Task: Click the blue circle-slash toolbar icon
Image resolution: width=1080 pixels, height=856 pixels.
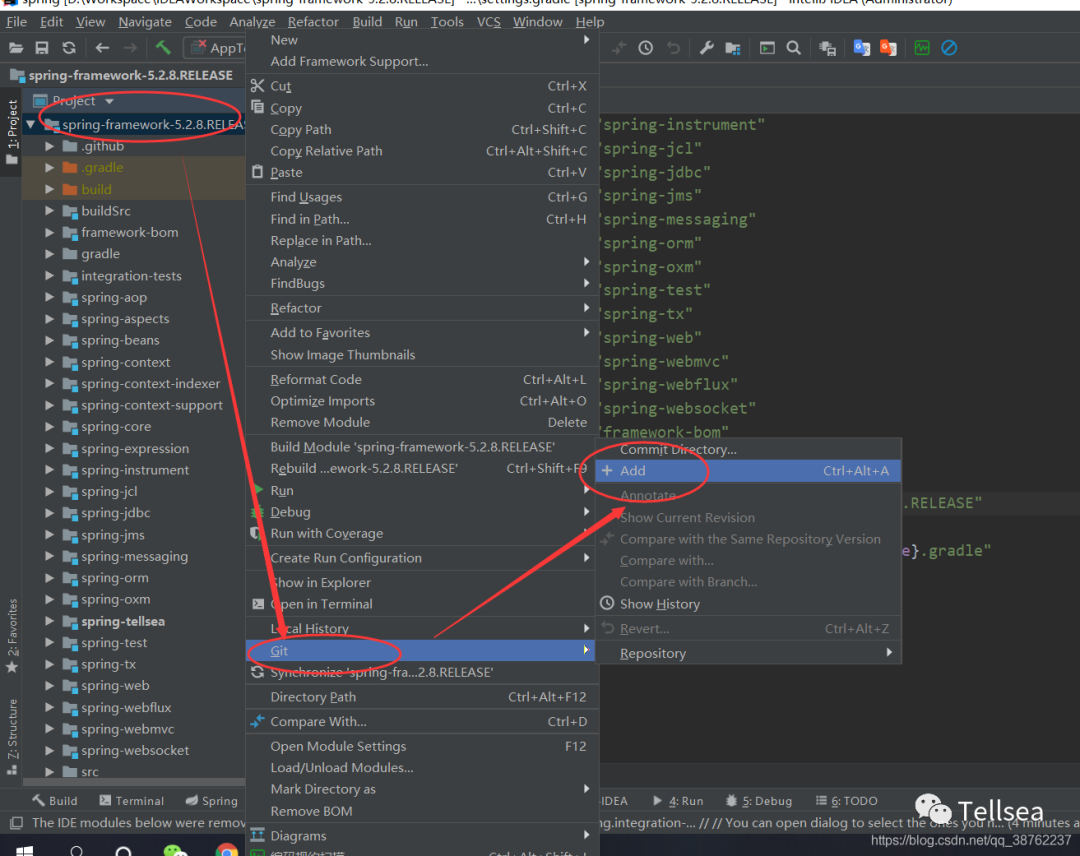Action: 949,48
